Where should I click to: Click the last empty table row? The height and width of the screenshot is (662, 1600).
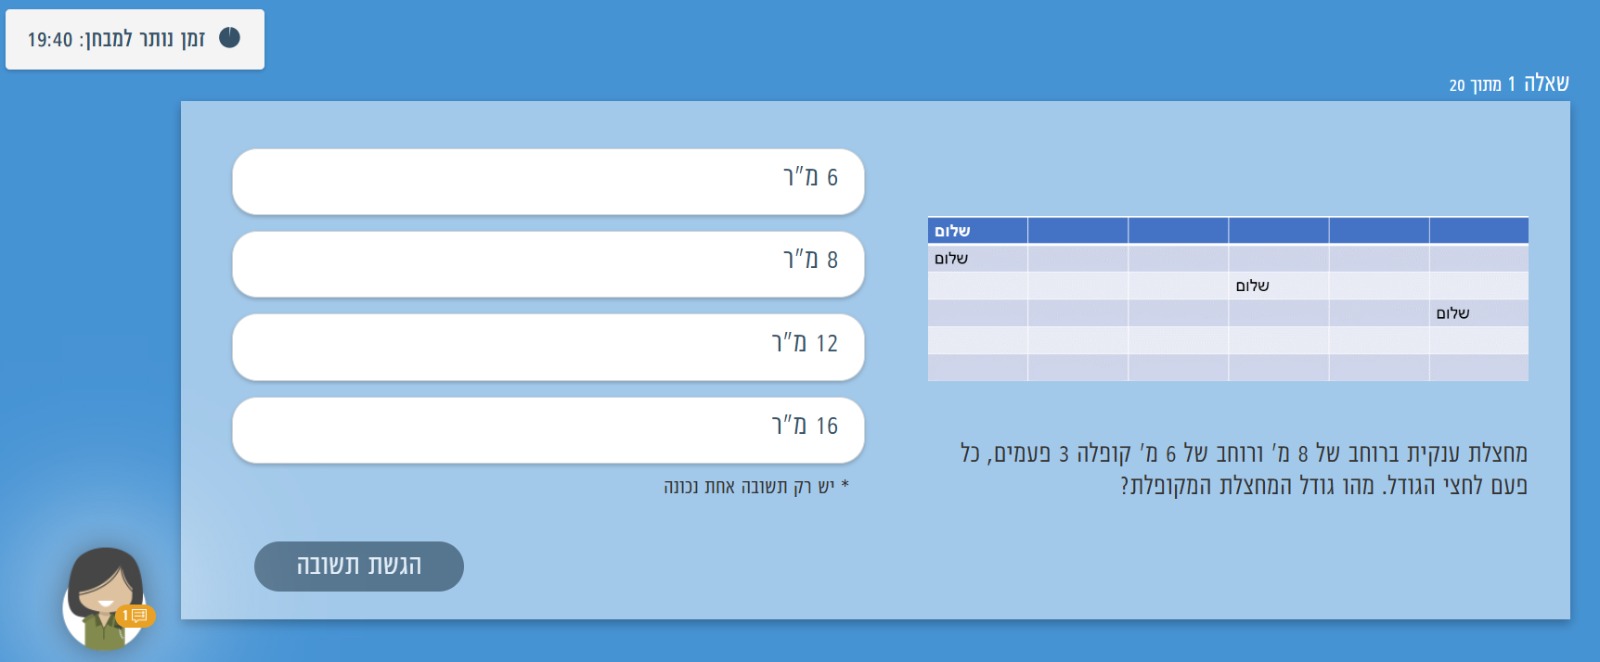click(1228, 368)
